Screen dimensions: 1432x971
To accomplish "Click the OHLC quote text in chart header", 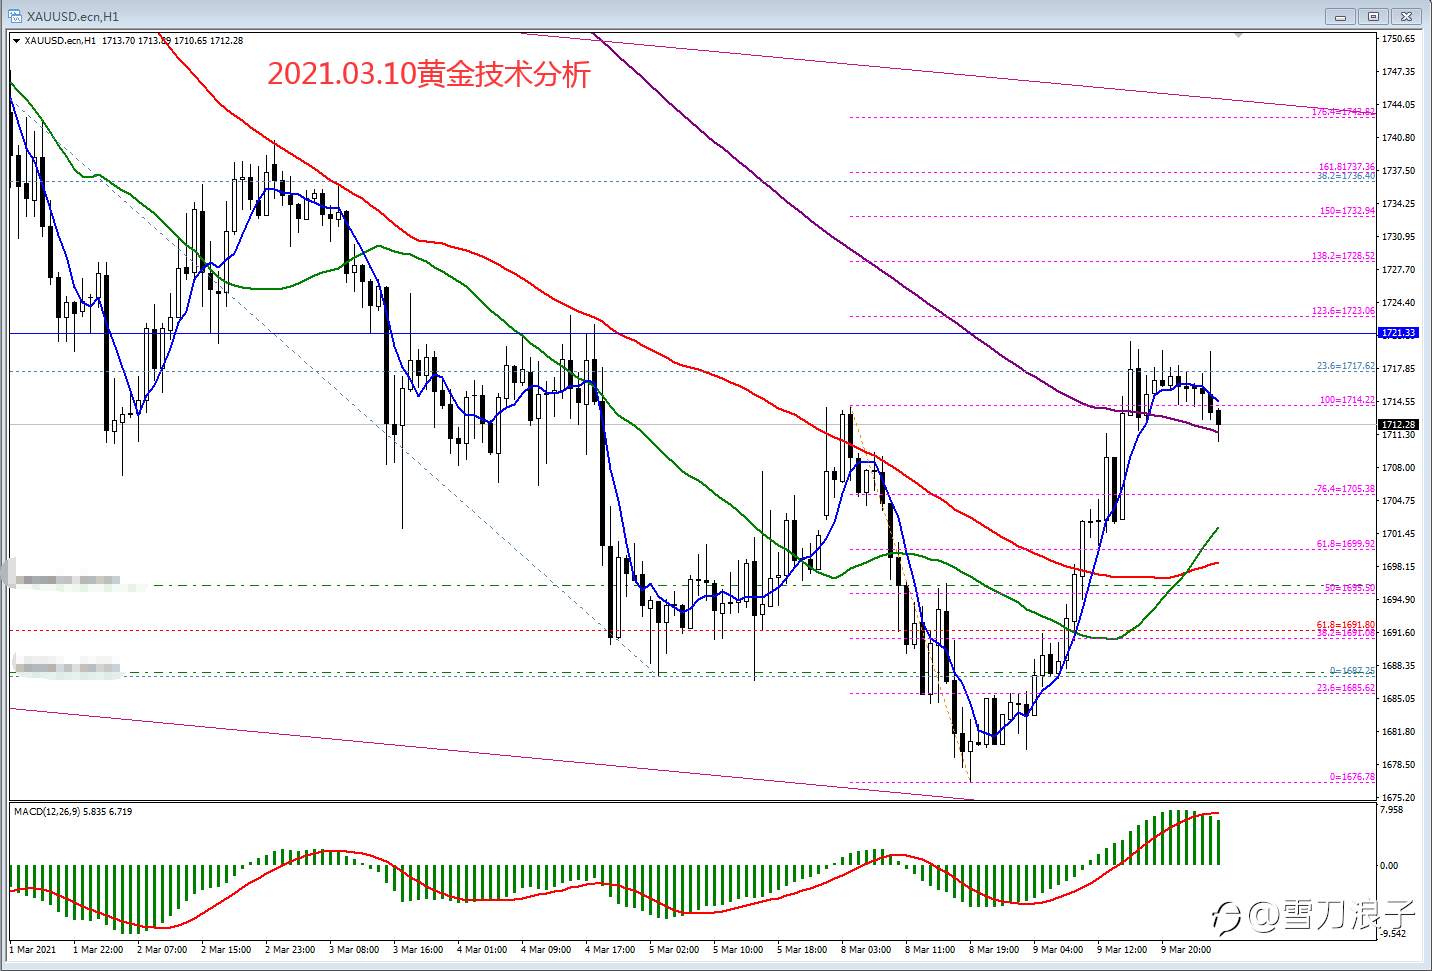I will [x=173, y=41].
